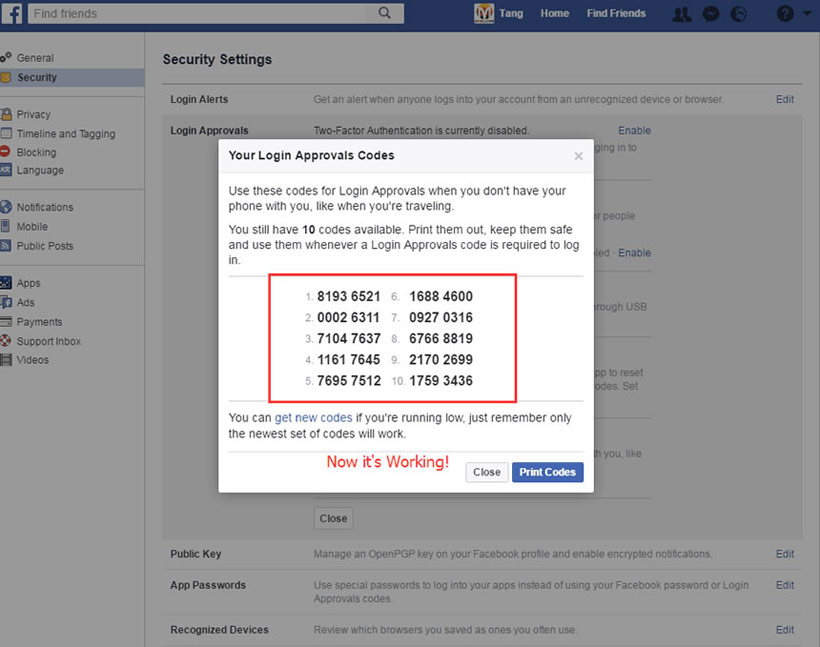
Task: Open Ads settings label
Action: pos(26,302)
